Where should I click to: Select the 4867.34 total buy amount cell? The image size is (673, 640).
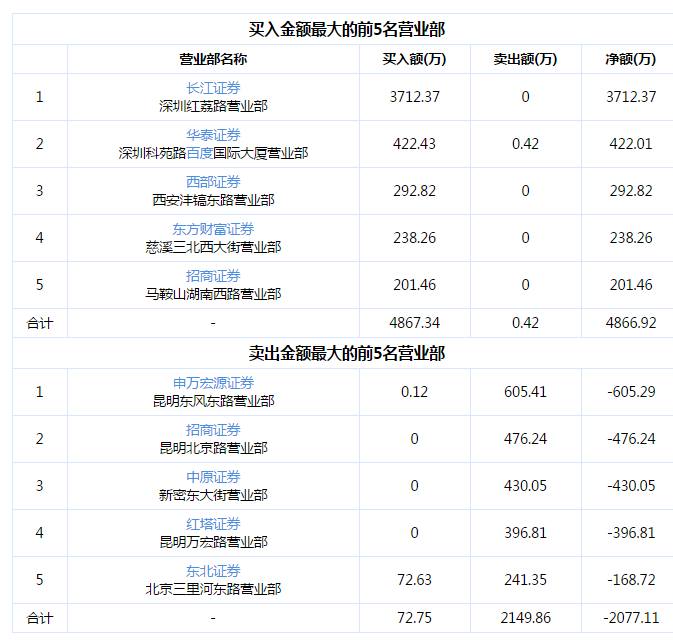coord(414,323)
